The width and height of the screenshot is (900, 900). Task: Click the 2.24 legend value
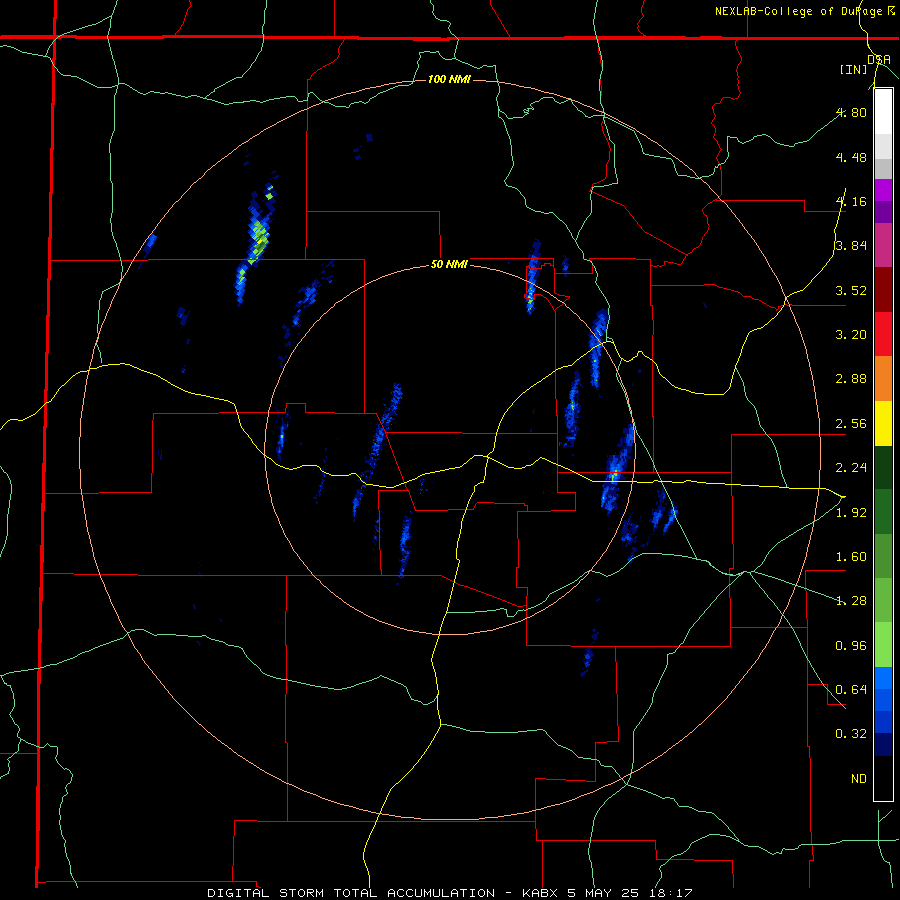coord(851,467)
